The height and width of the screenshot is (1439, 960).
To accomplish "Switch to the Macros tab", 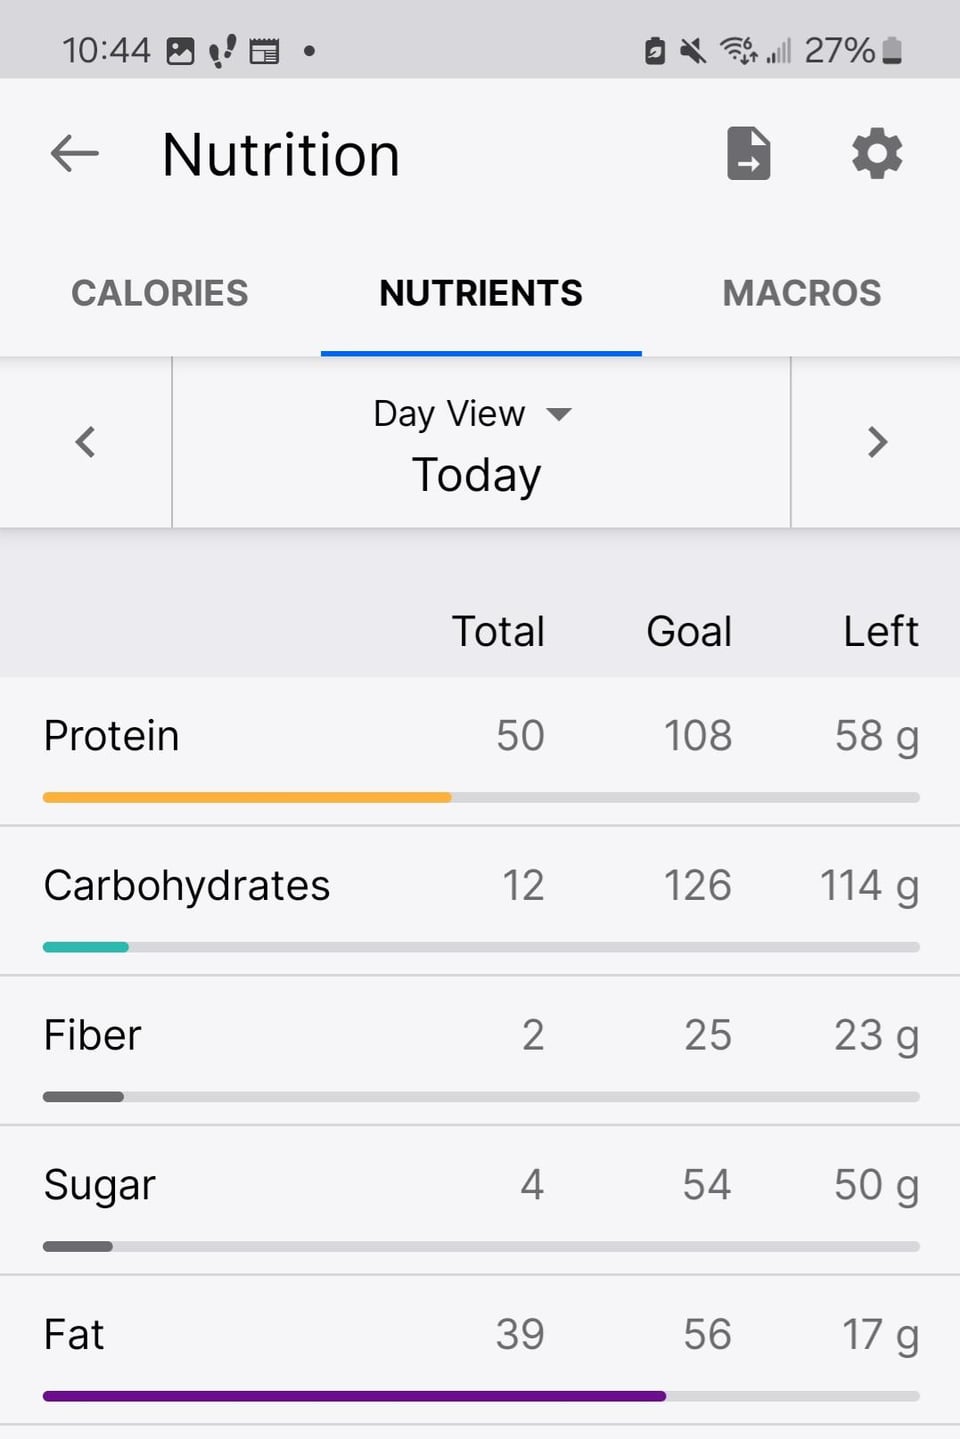I will pyautogui.click(x=802, y=293).
